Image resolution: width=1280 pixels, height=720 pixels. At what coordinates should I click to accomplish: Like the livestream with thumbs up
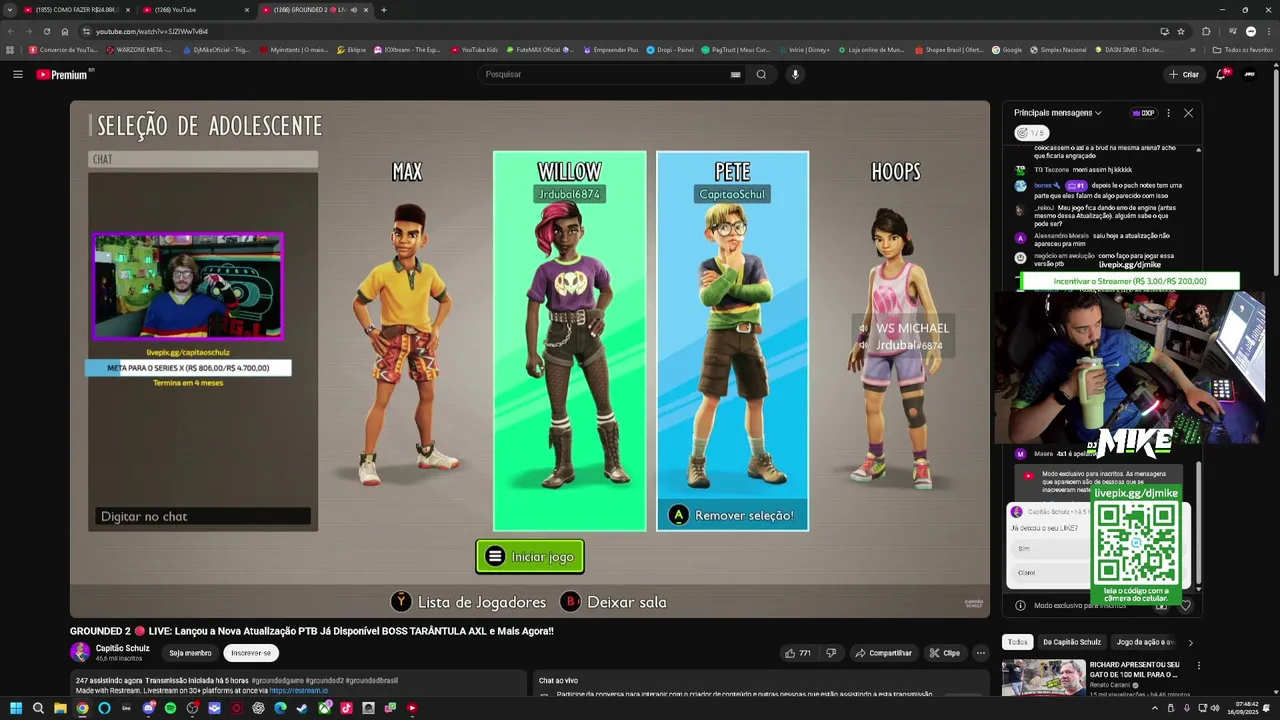click(797, 653)
